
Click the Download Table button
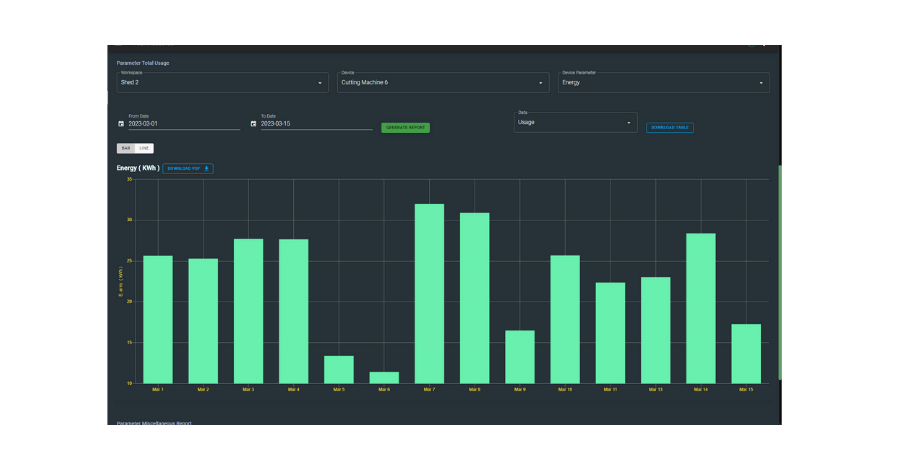click(x=670, y=127)
